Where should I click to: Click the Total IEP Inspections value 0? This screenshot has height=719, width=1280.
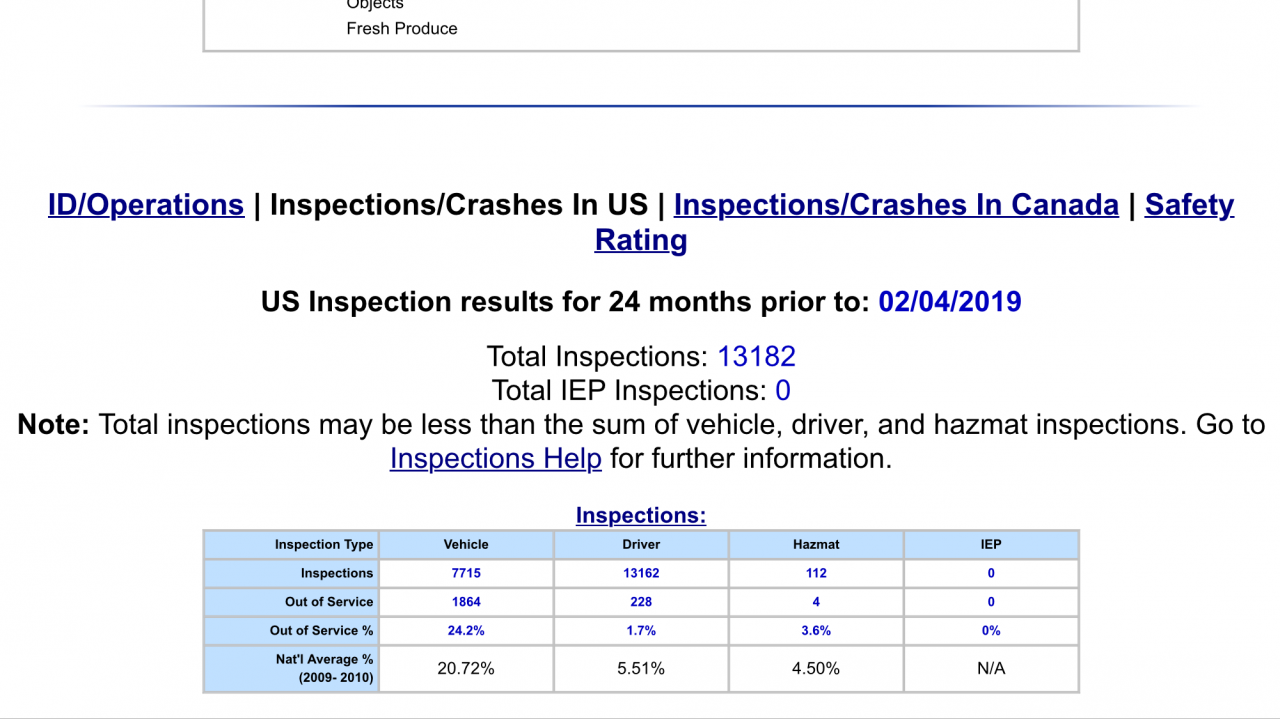(783, 391)
